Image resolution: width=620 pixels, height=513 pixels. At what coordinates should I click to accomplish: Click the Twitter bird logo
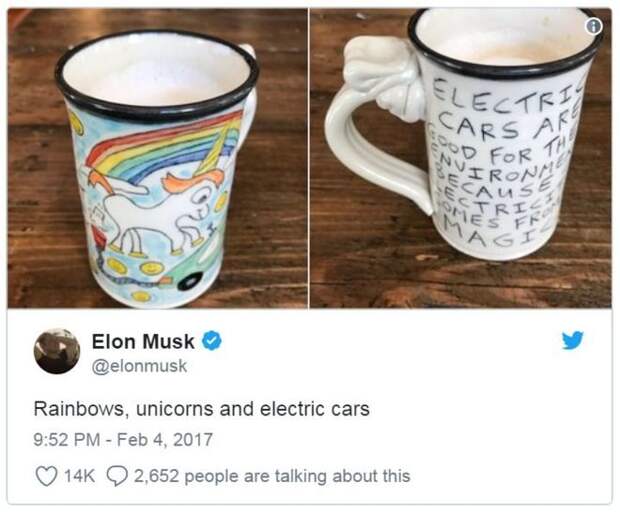pos(573,340)
